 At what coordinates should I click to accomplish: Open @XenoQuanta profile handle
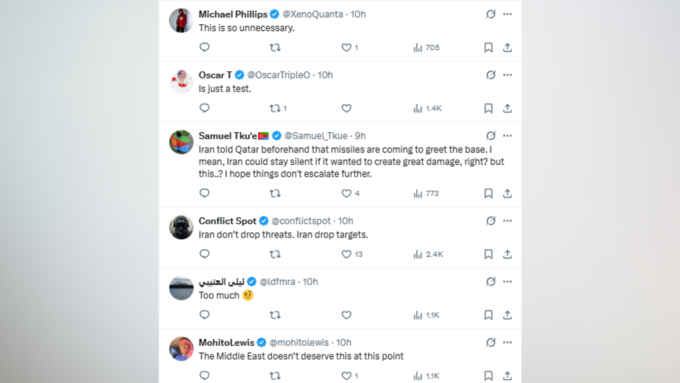pos(313,14)
